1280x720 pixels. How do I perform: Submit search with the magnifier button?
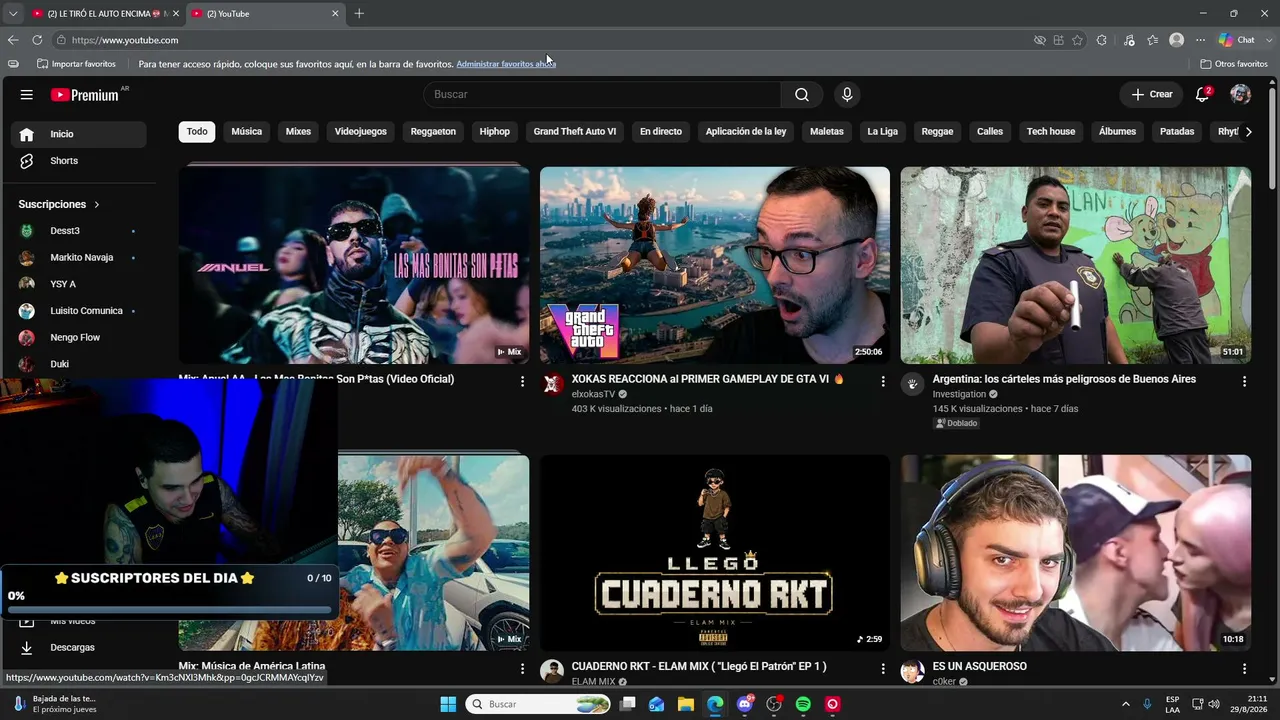click(x=802, y=95)
